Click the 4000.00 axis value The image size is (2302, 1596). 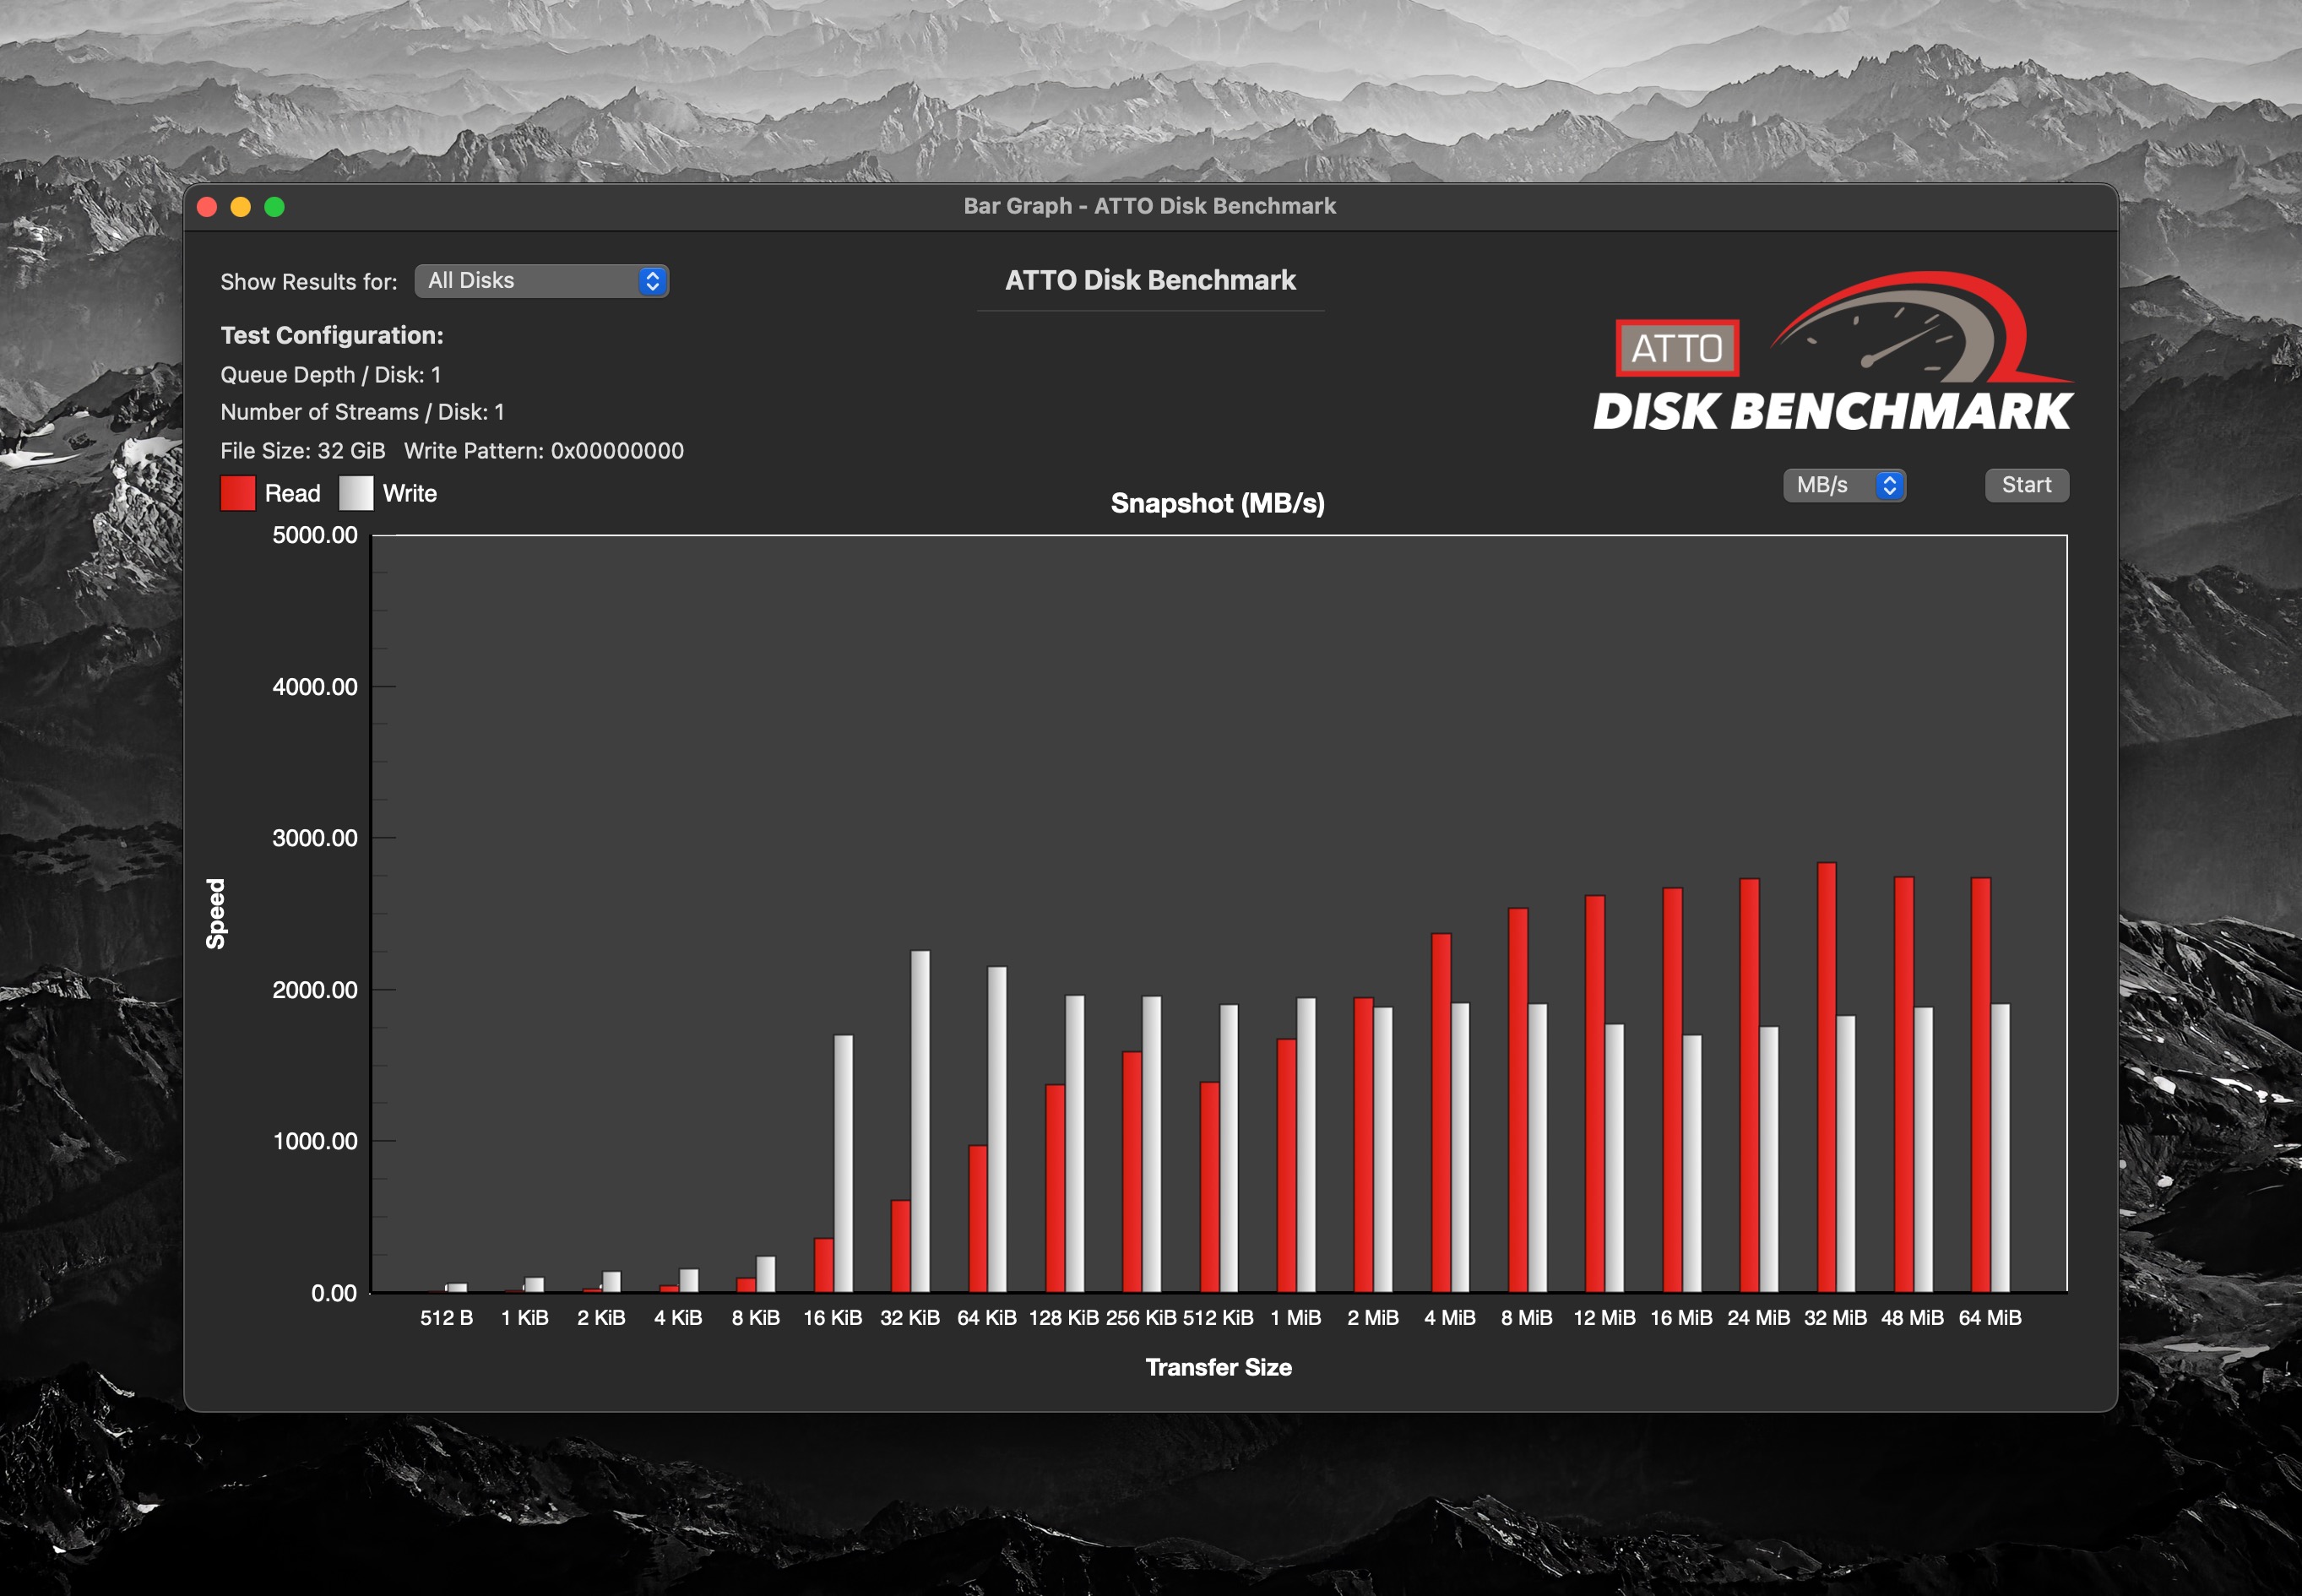tap(315, 687)
